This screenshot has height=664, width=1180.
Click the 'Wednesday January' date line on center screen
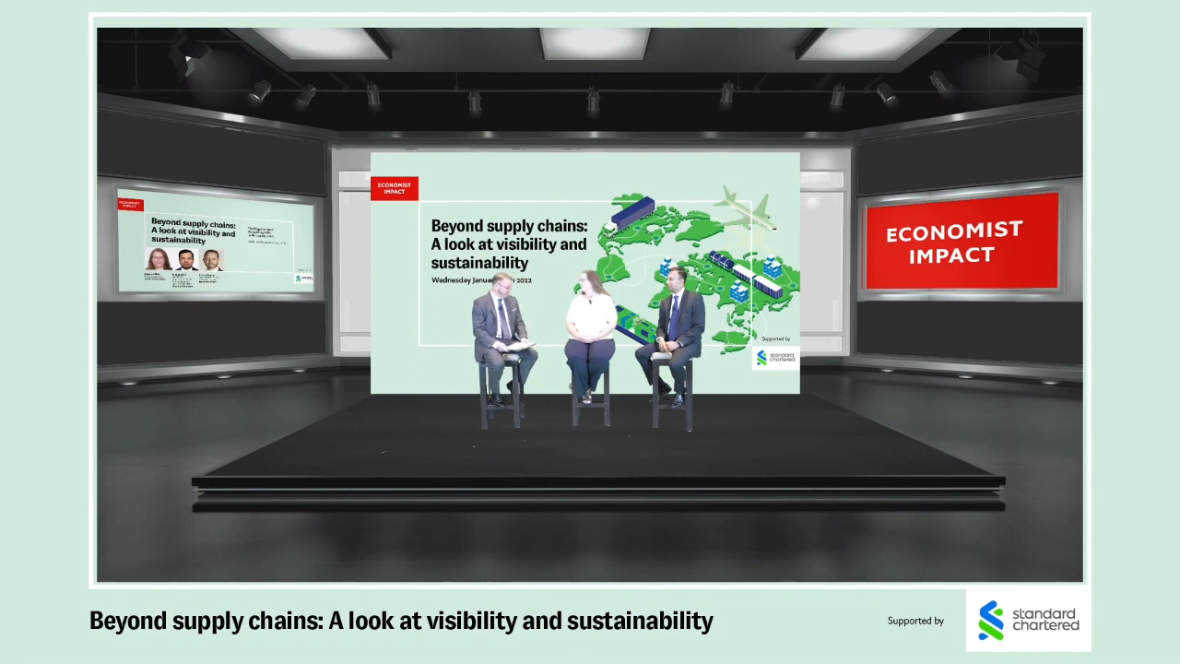click(x=482, y=280)
